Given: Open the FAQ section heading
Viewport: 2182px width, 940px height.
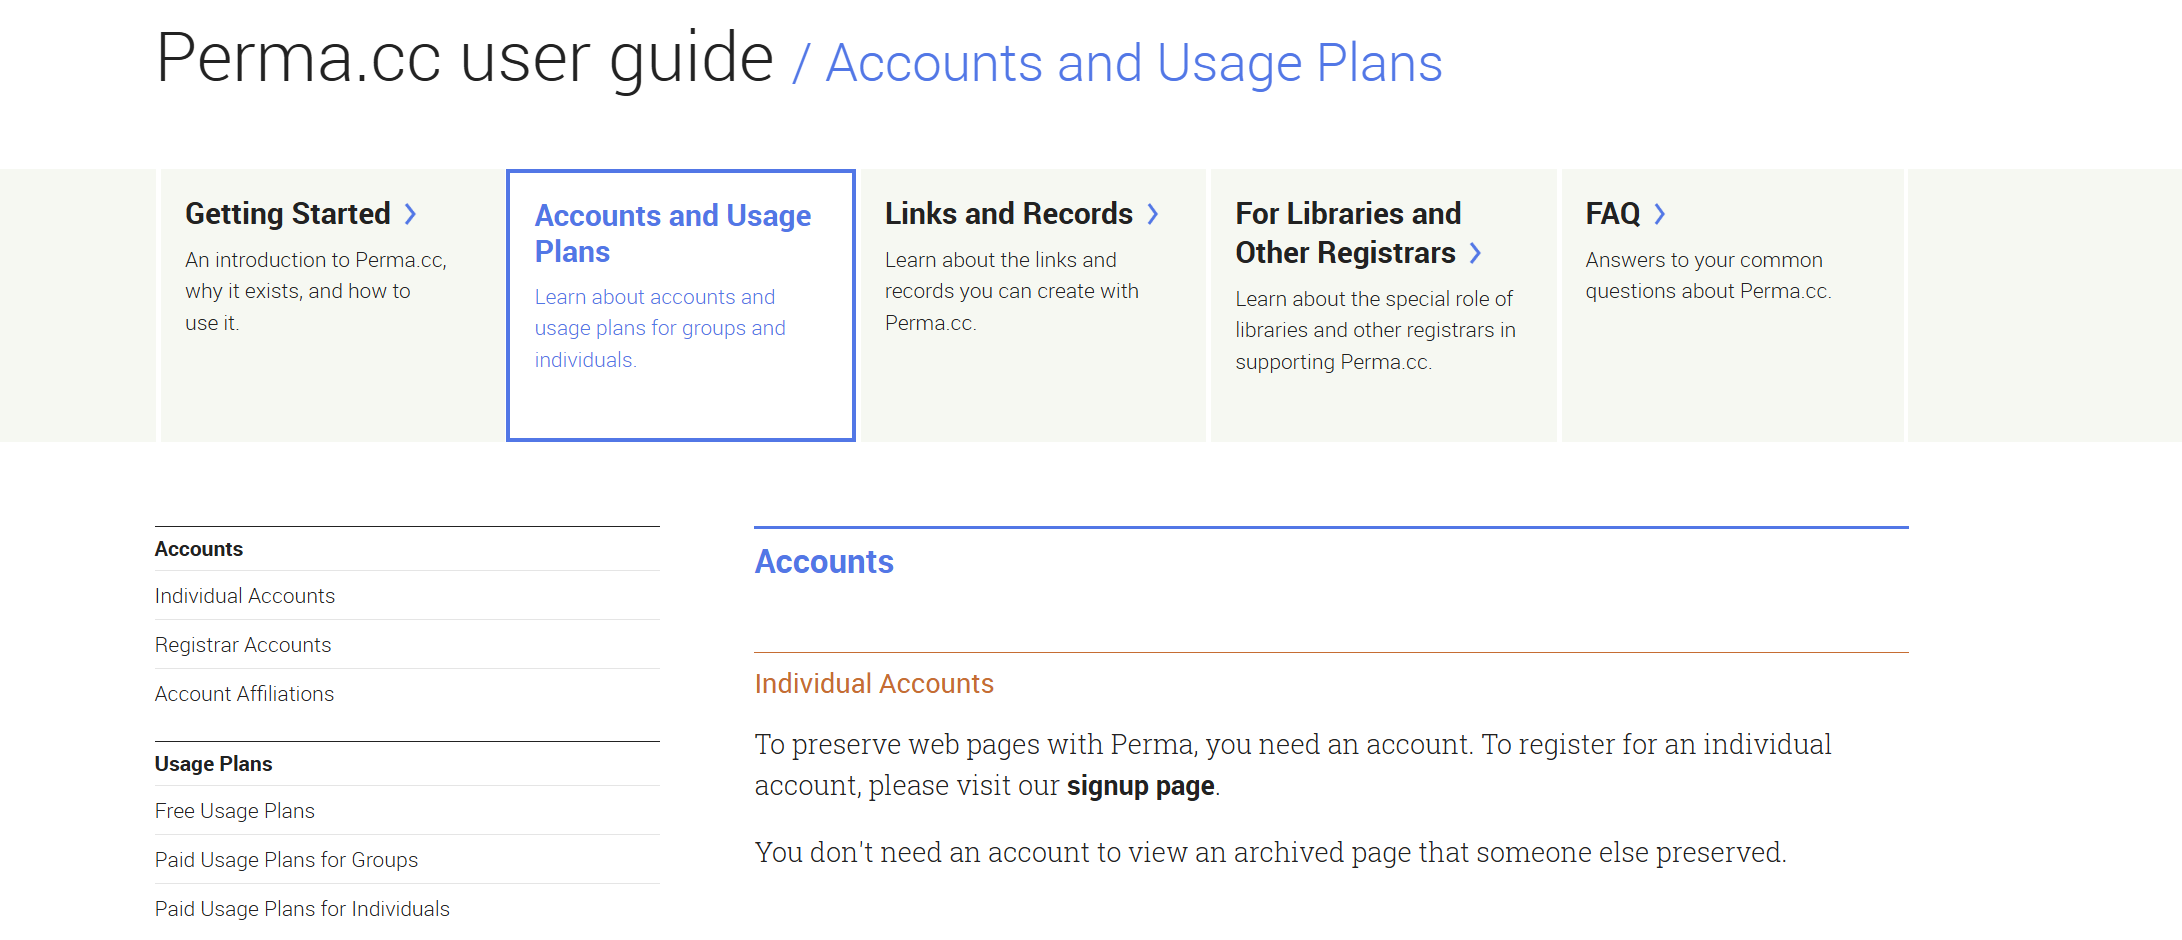Looking at the screenshot, I should [x=1613, y=214].
